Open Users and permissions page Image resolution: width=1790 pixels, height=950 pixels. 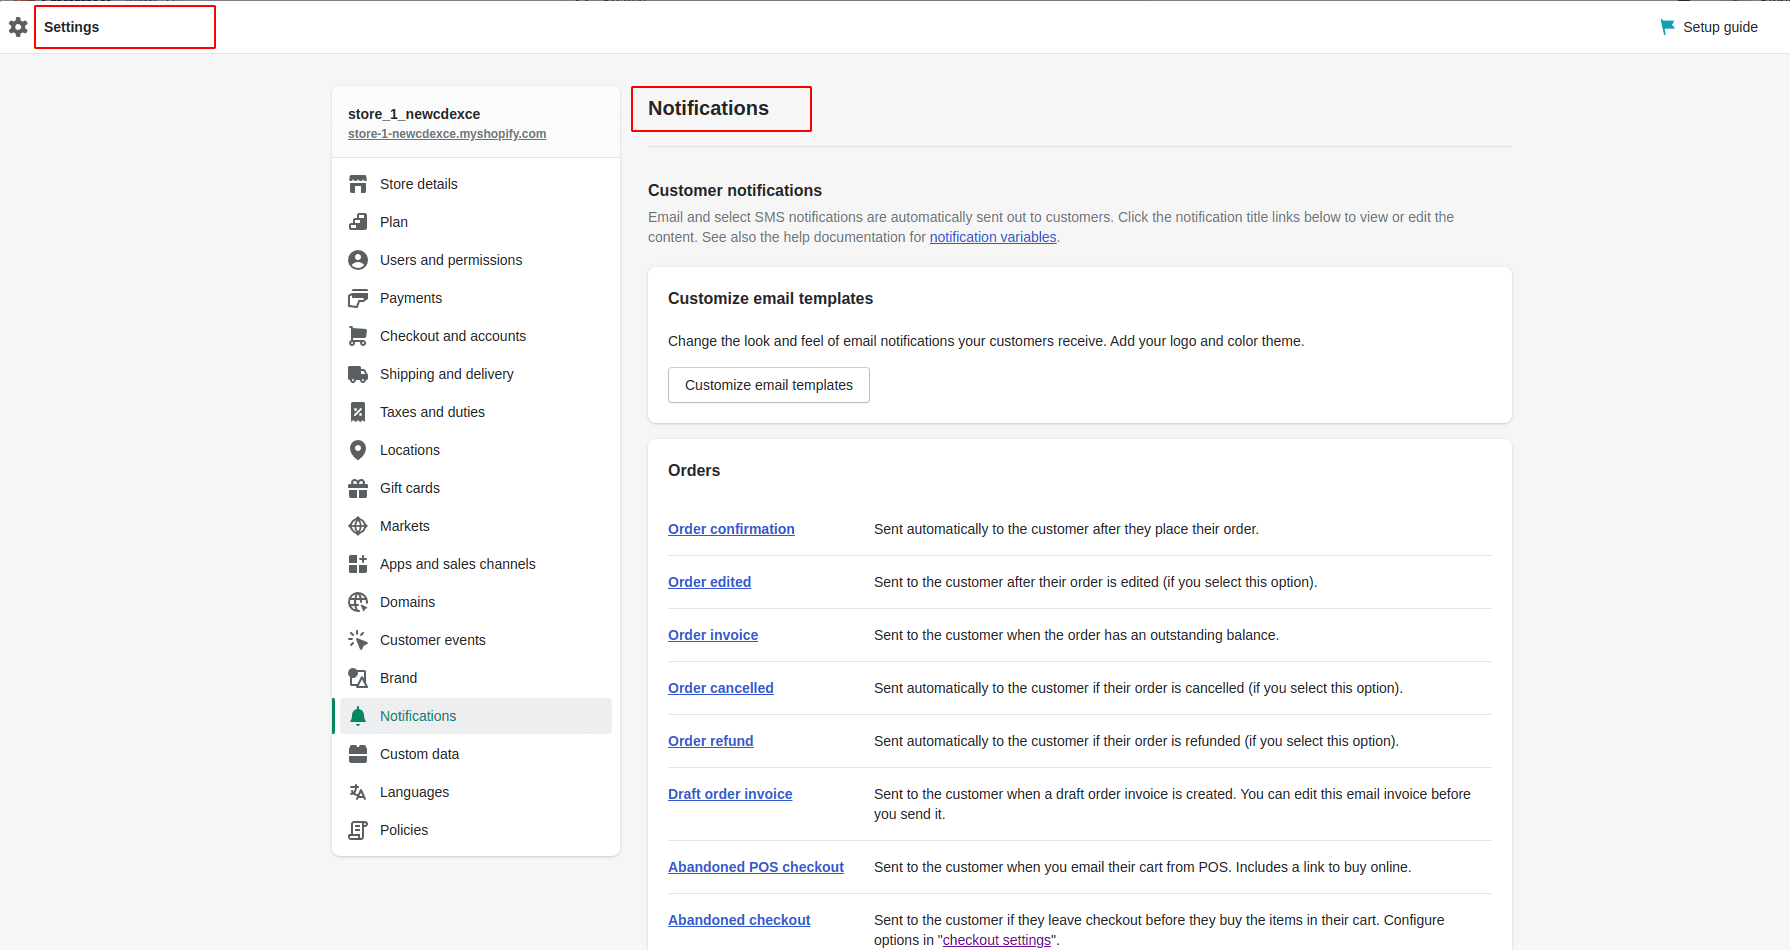[476, 260]
